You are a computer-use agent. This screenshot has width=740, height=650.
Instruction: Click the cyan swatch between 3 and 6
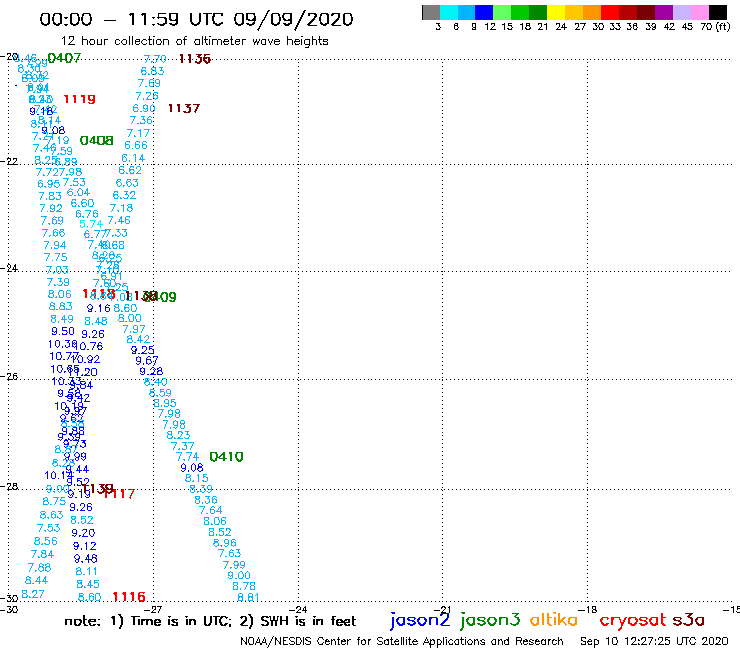pyautogui.click(x=449, y=12)
